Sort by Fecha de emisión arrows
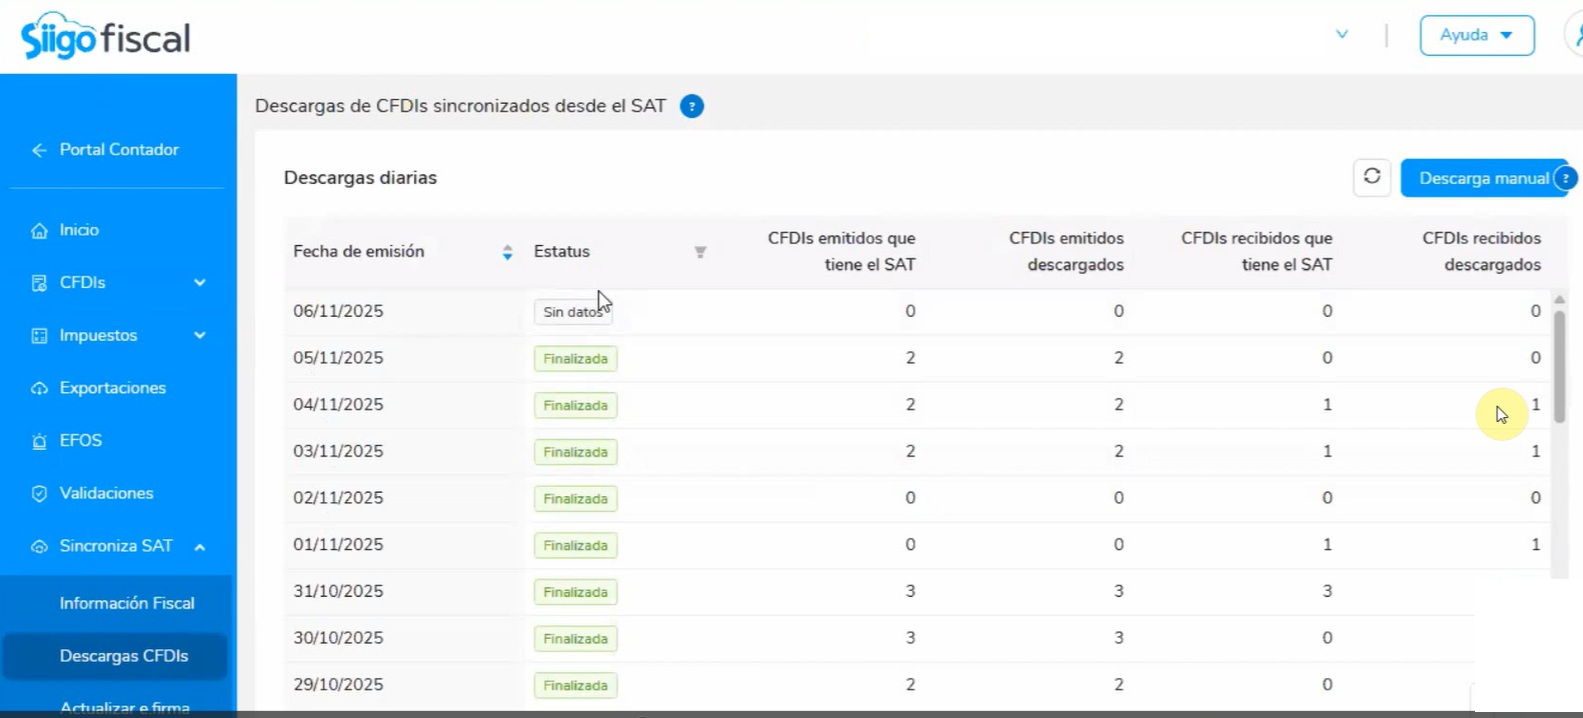1583x718 pixels. click(x=507, y=252)
